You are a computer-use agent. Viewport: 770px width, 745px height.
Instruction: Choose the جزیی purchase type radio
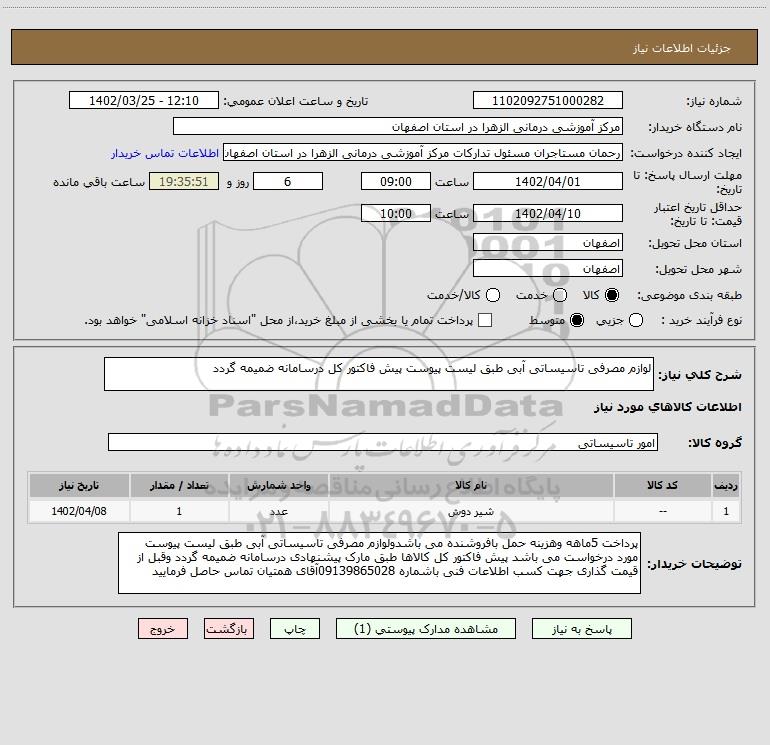click(x=636, y=320)
